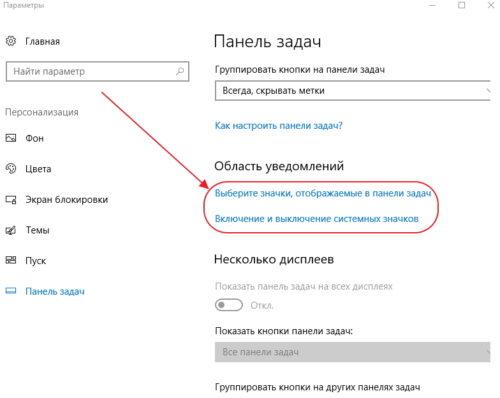Click the Несколько дисплеев heading
This screenshot has height=398, width=500.
point(274,259)
